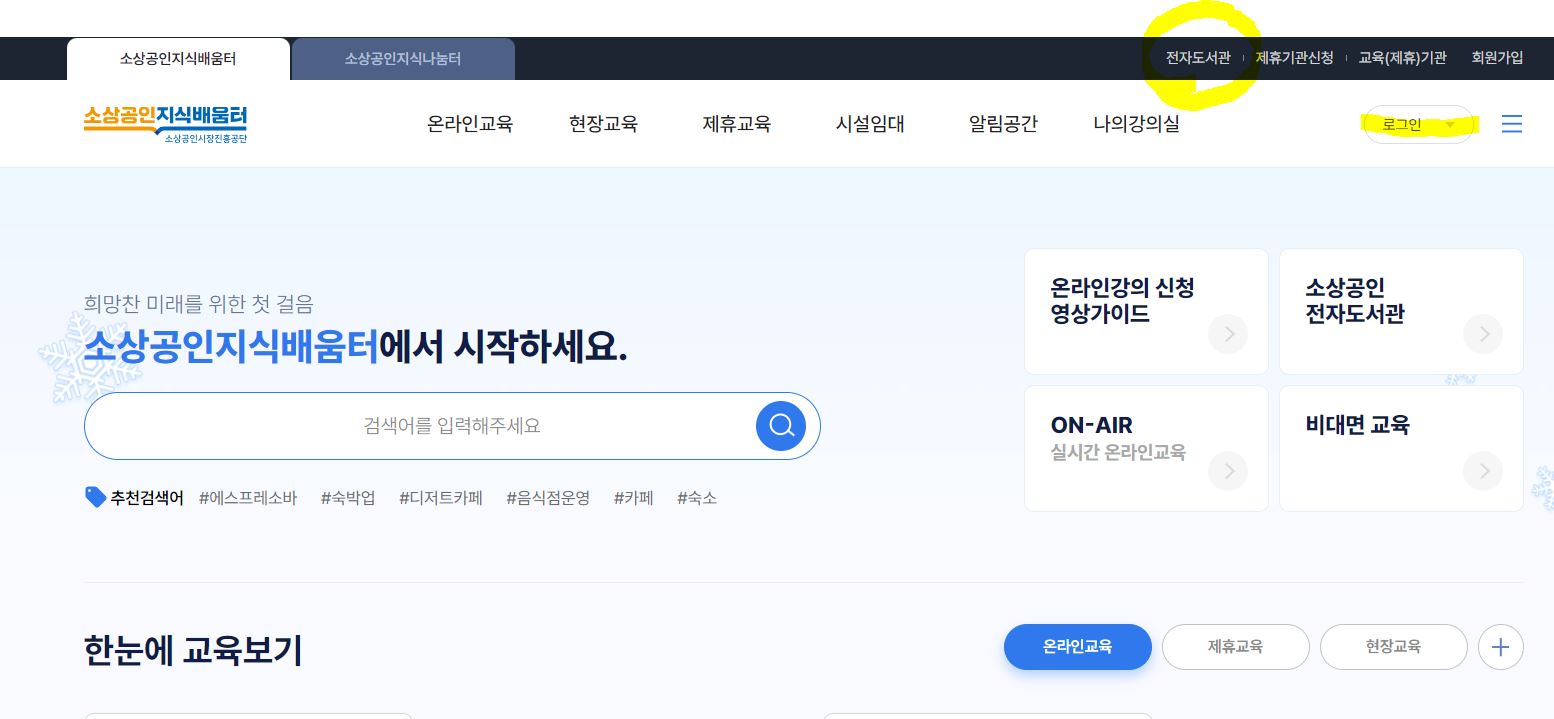Click the plus expander next to education filters
1554x719 pixels.
point(1500,647)
